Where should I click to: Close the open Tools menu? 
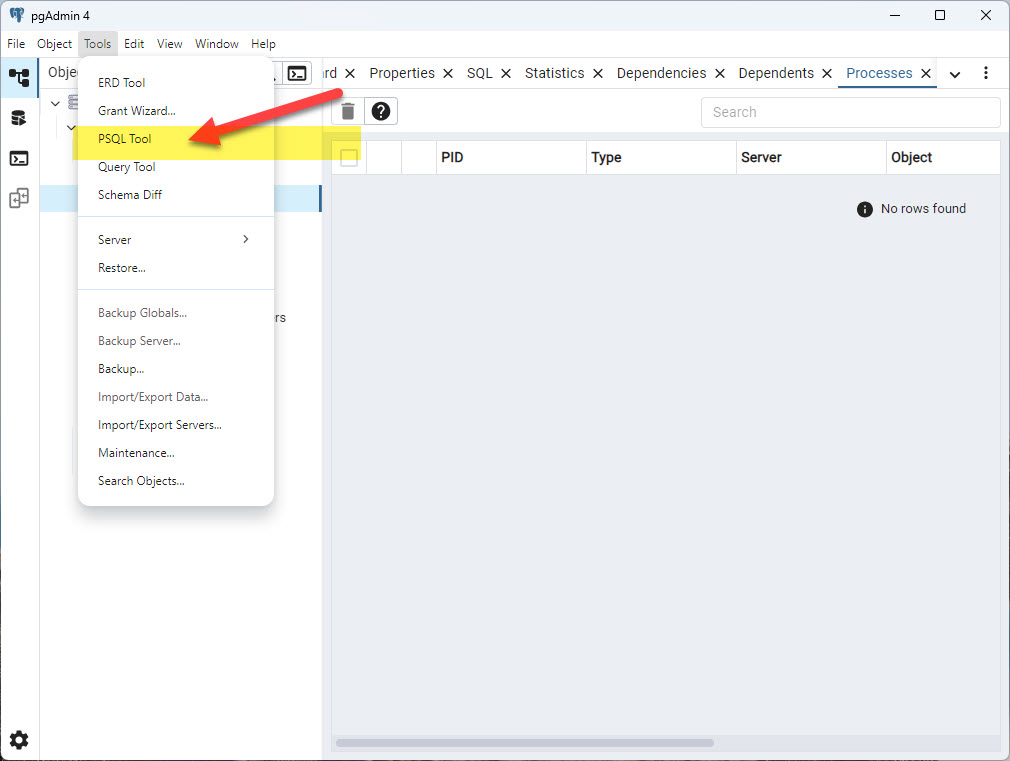(97, 44)
